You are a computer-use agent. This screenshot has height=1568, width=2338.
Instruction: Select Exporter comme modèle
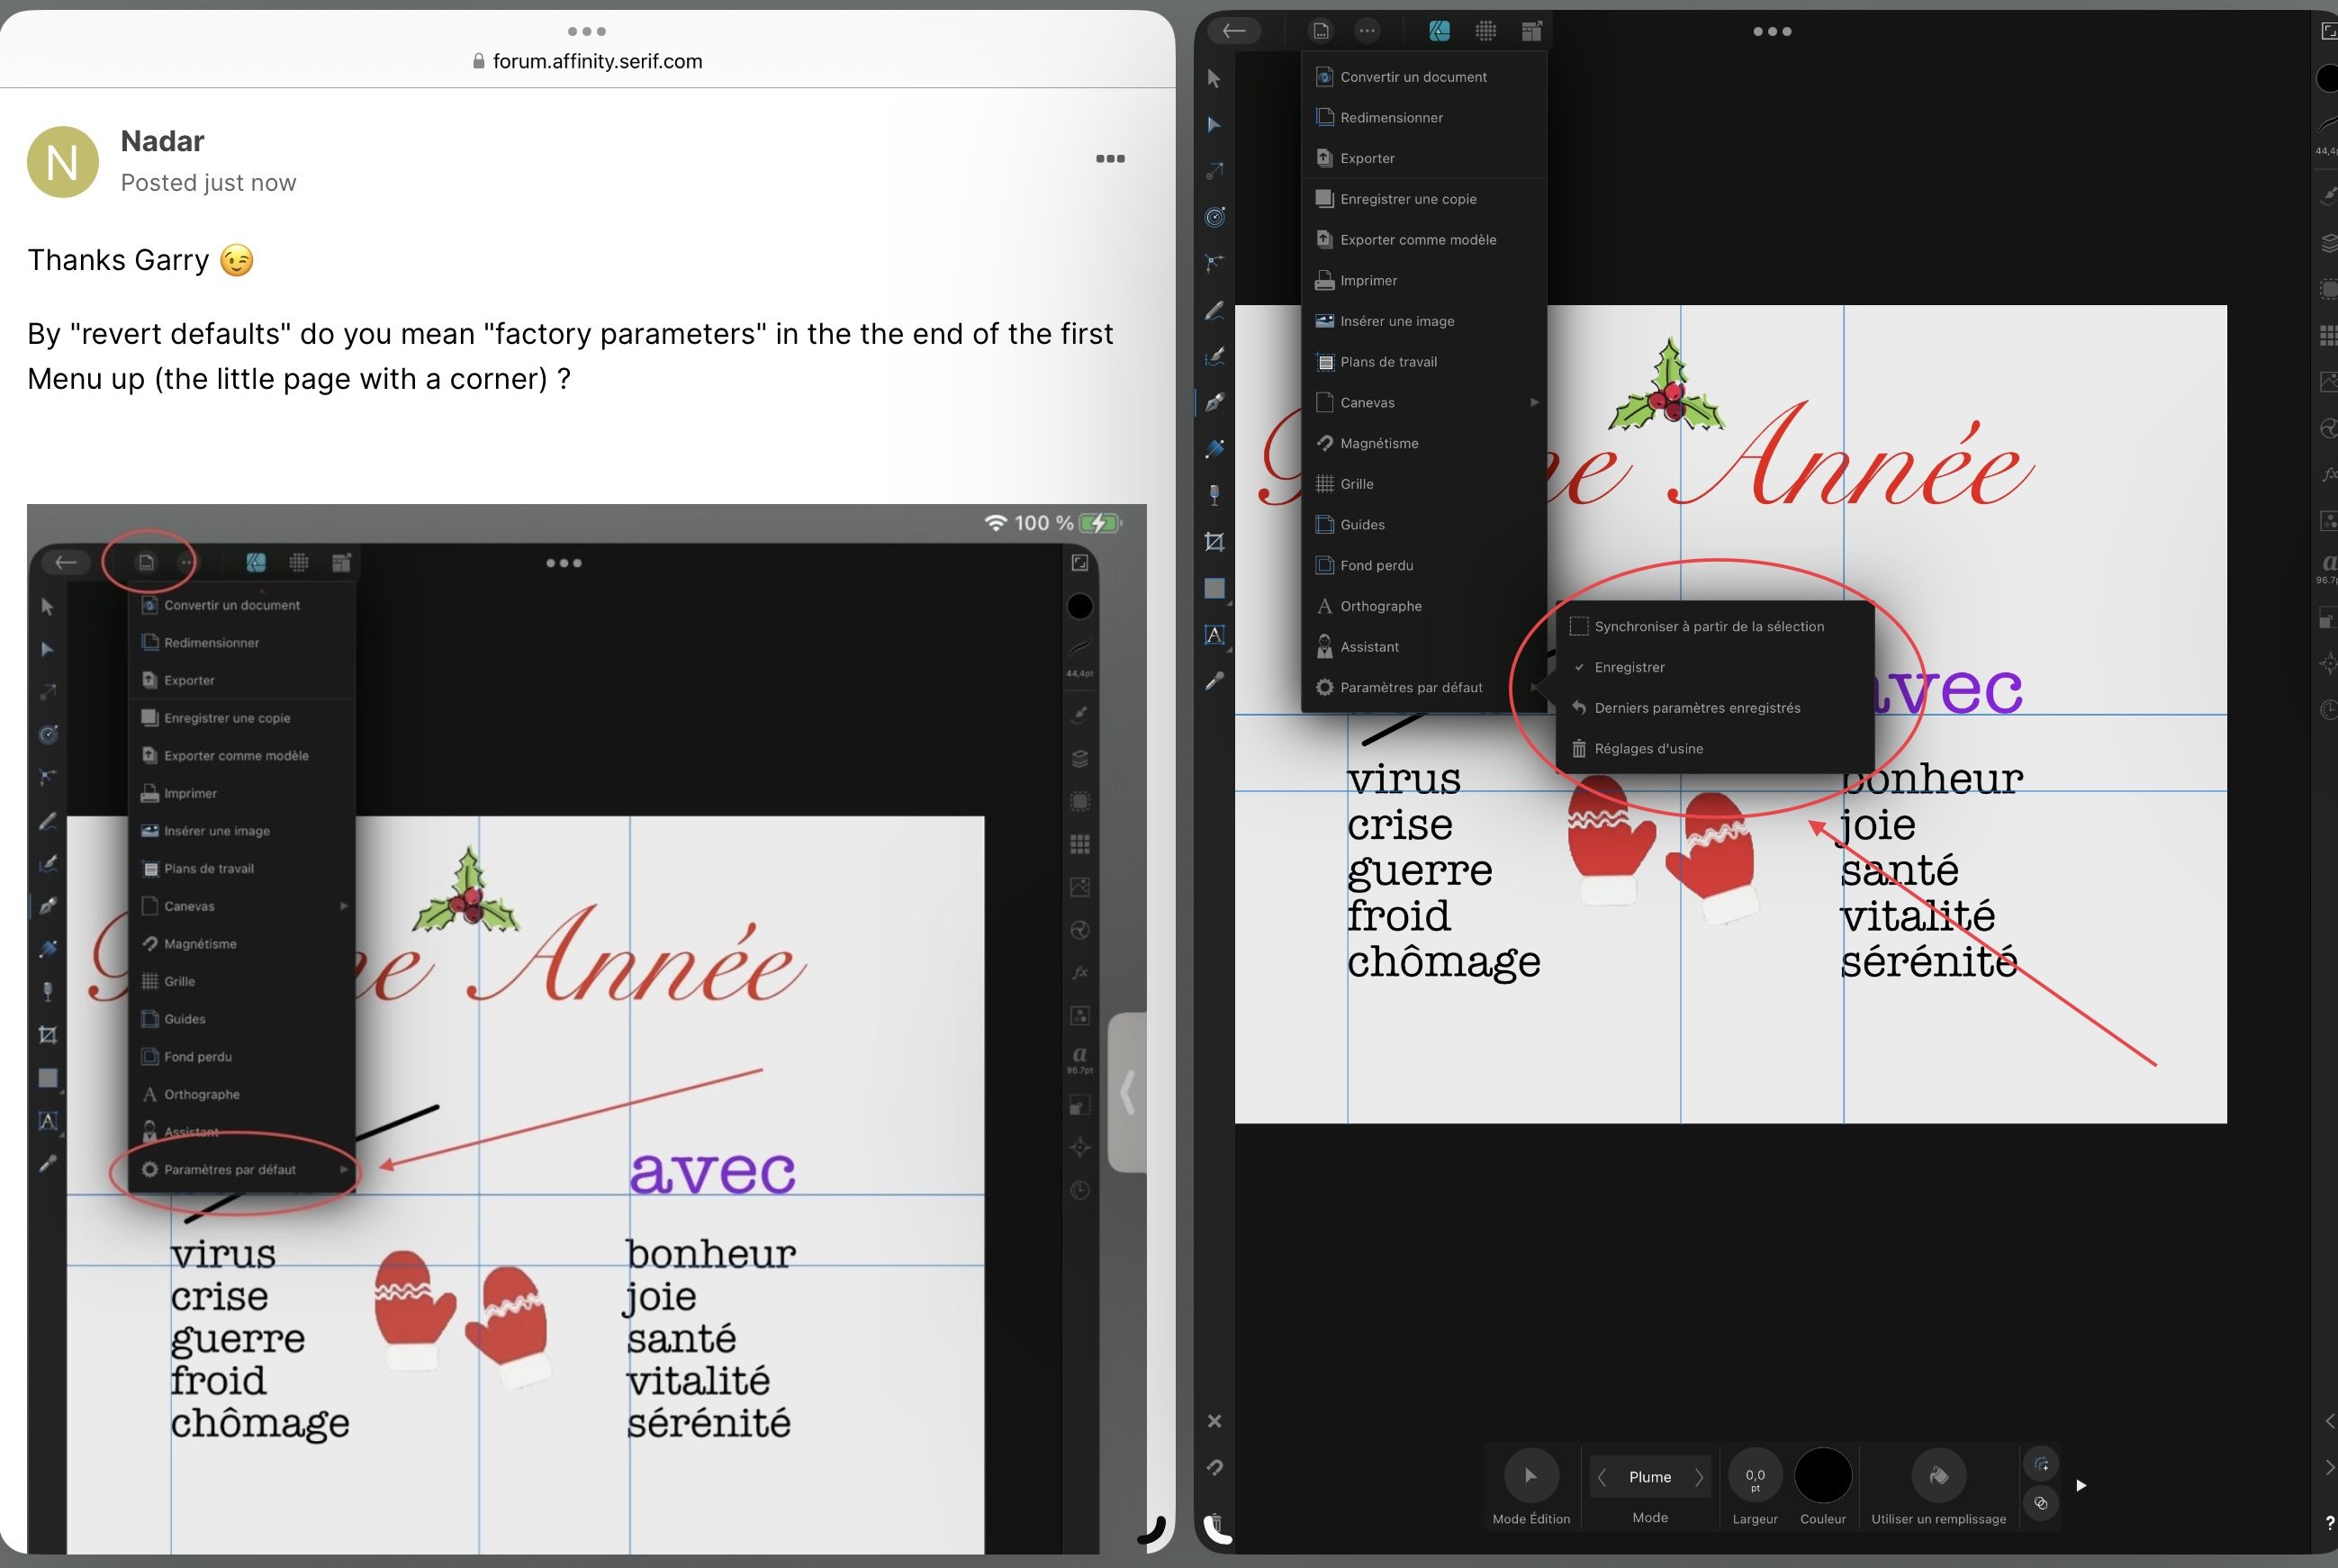(x=1424, y=239)
